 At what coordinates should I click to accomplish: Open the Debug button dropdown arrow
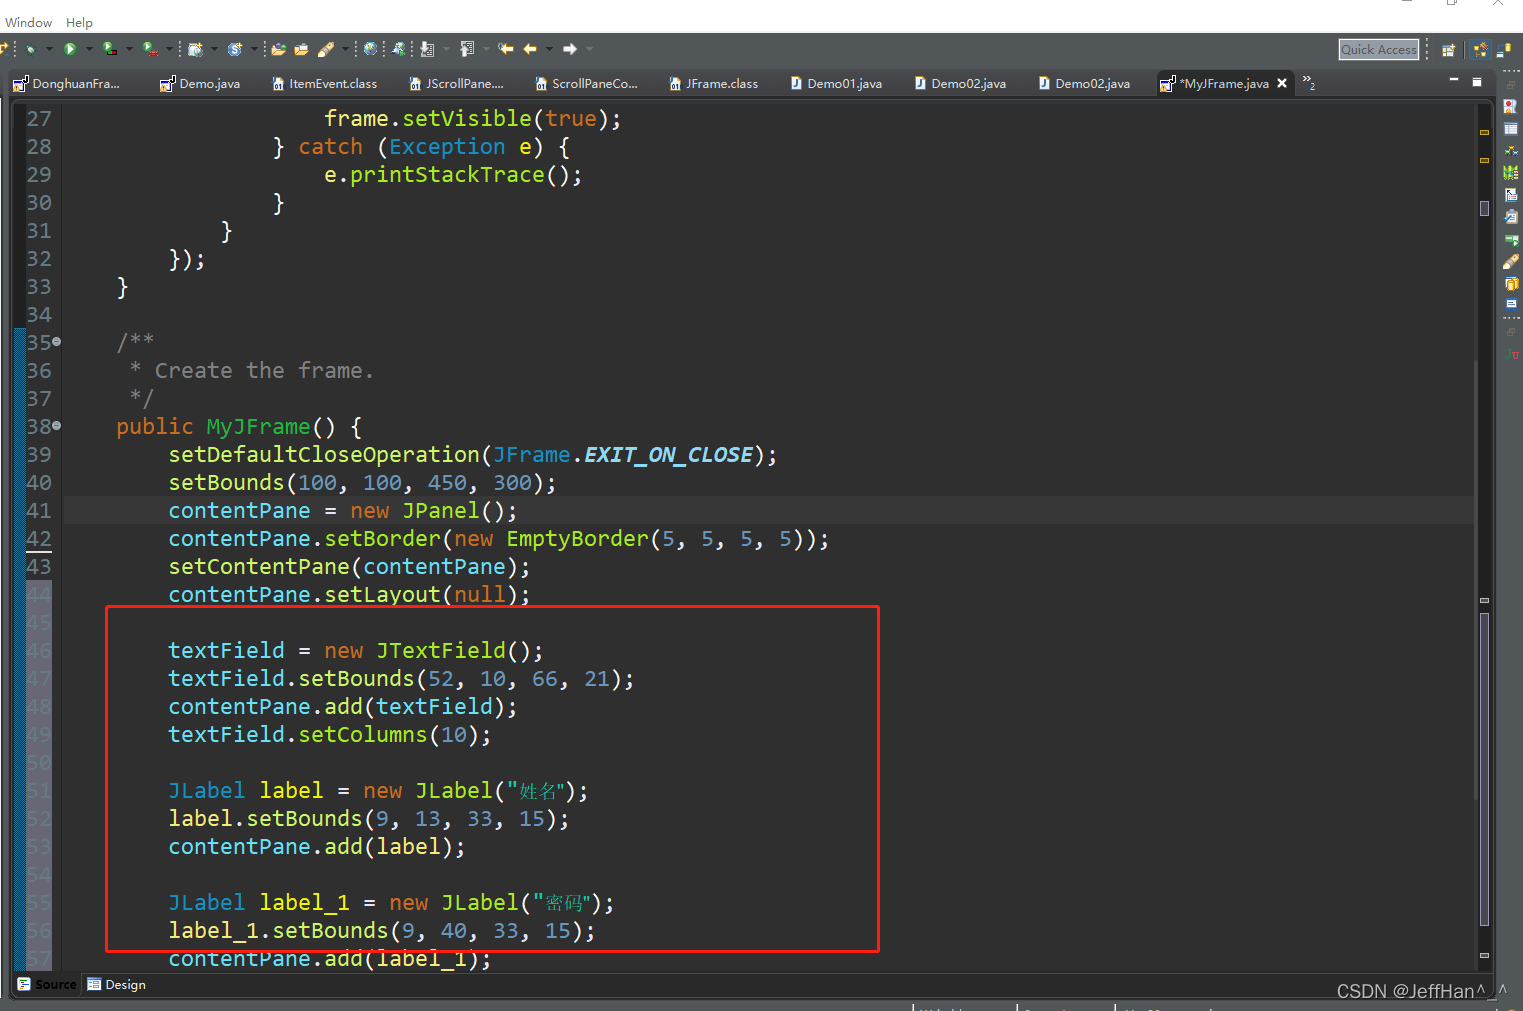pos(48,48)
